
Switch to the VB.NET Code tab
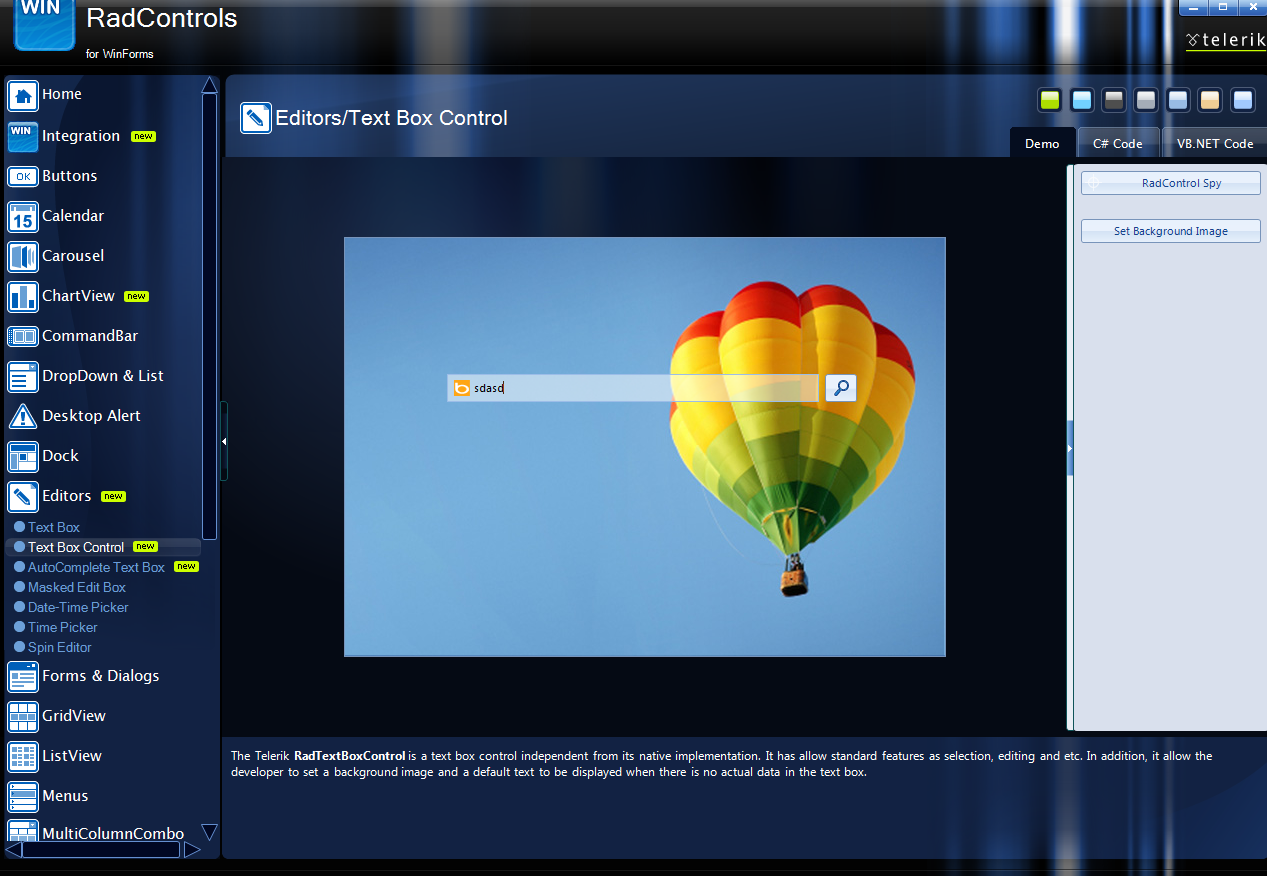(x=1214, y=143)
